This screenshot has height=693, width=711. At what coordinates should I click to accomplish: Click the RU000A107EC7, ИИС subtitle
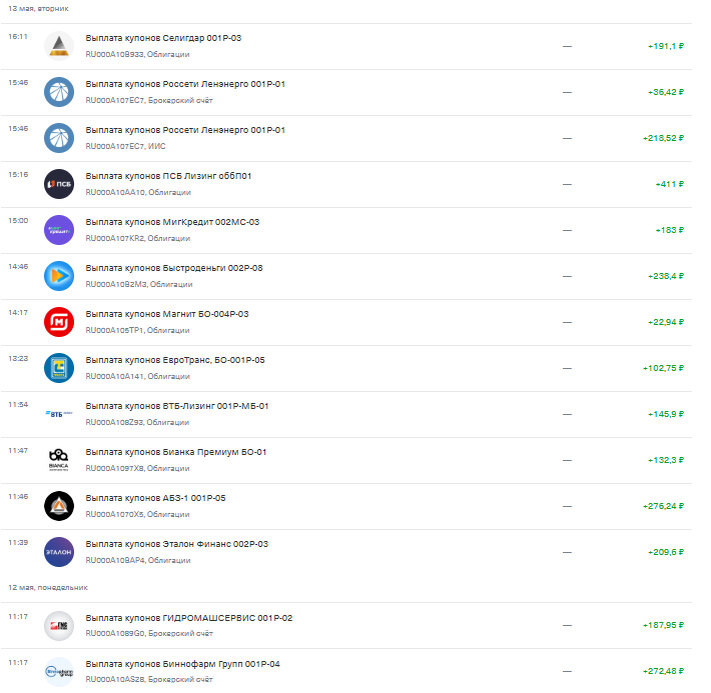click(x=126, y=146)
